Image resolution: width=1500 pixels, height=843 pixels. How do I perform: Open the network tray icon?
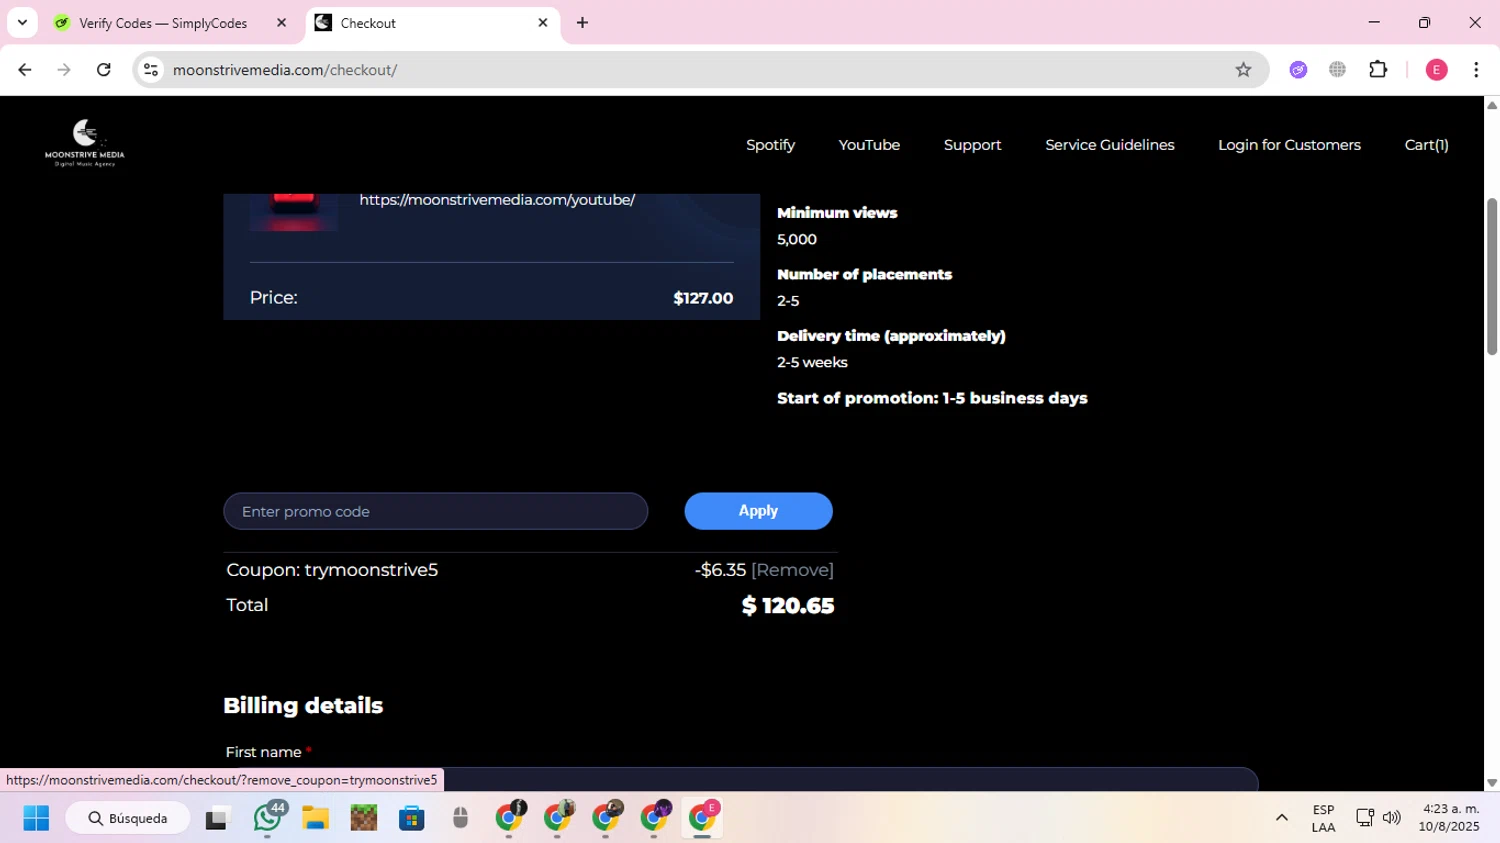1365,818
